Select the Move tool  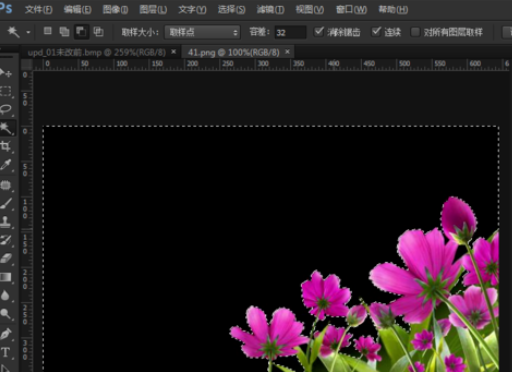pyautogui.click(x=6, y=73)
